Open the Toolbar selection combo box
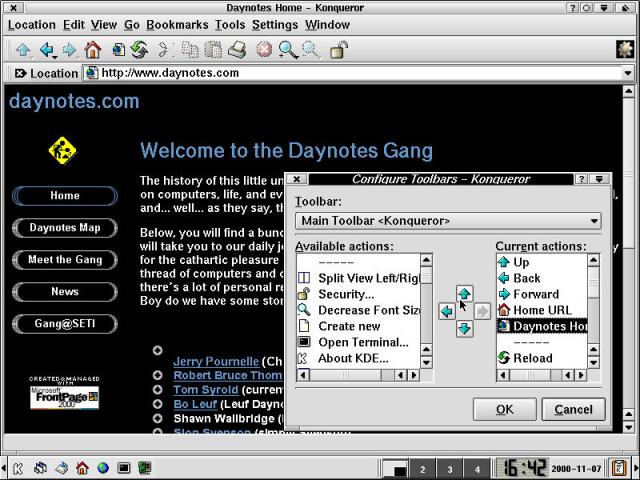 pyautogui.click(x=447, y=220)
